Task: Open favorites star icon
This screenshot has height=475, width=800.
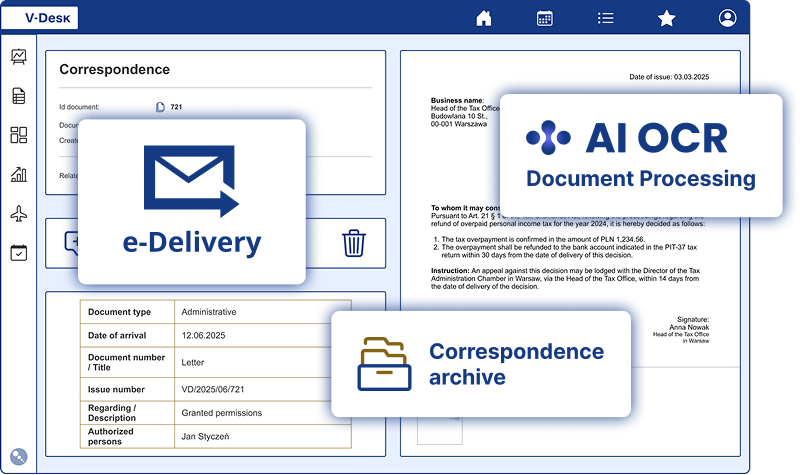Action: (666, 18)
